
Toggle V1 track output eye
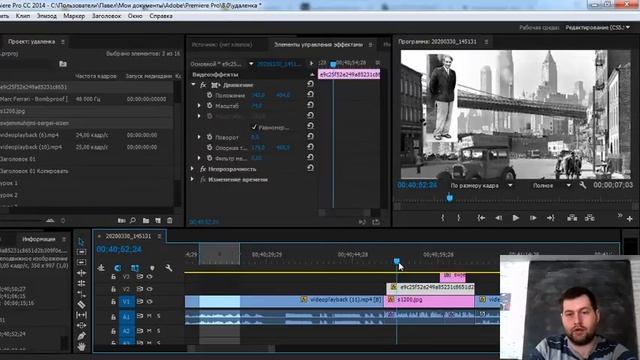tap(149, 302)
